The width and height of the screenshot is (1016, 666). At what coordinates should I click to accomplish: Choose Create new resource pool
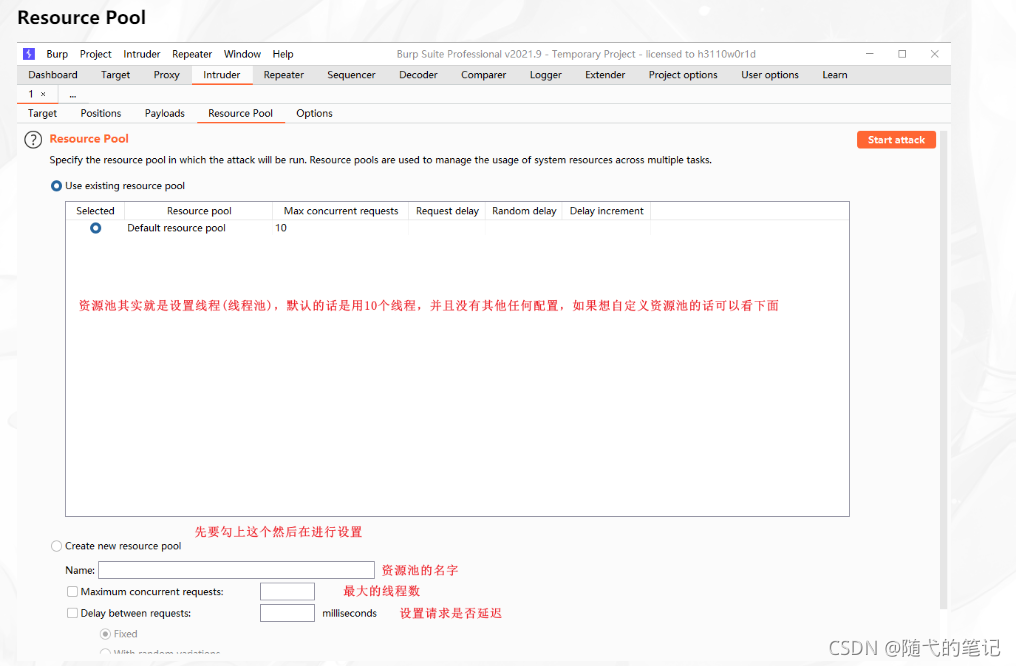pos(56,546)
